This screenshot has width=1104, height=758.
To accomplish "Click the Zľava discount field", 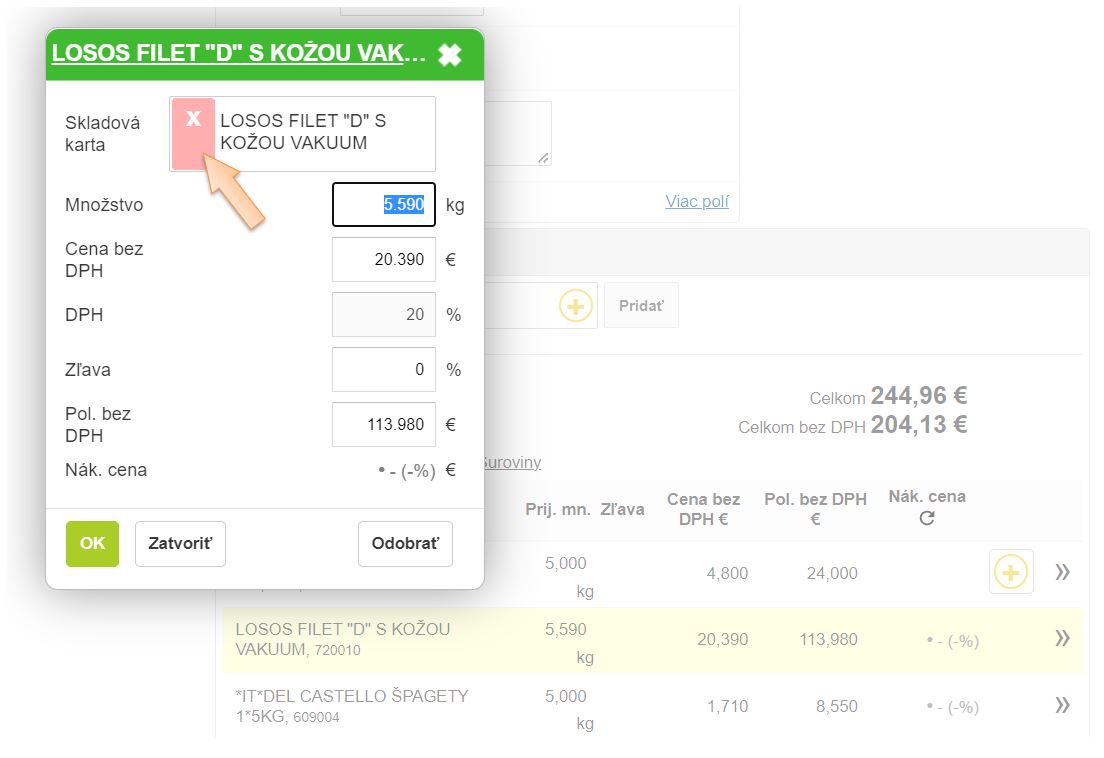I will pos(384,370).
